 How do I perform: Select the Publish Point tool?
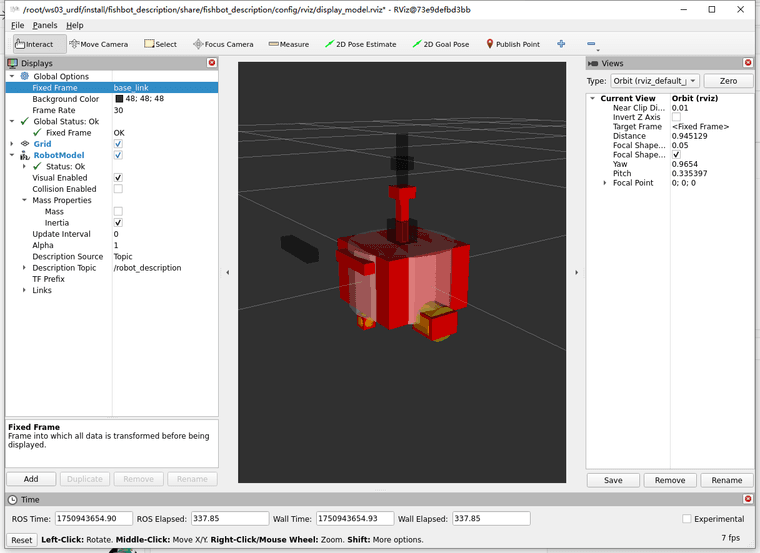[513, 44]
